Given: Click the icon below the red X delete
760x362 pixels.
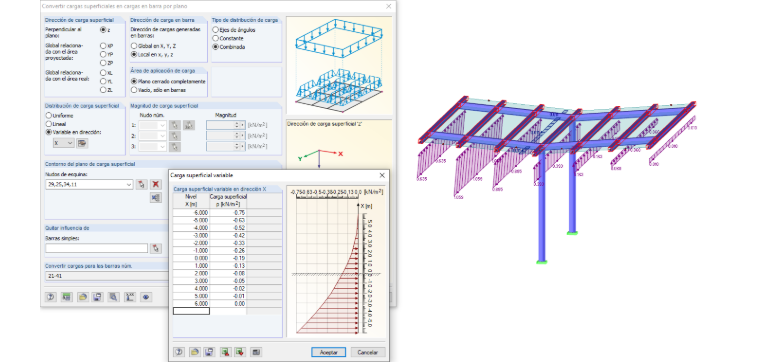Looking at the screenshot, I should [x=156, y=198].
